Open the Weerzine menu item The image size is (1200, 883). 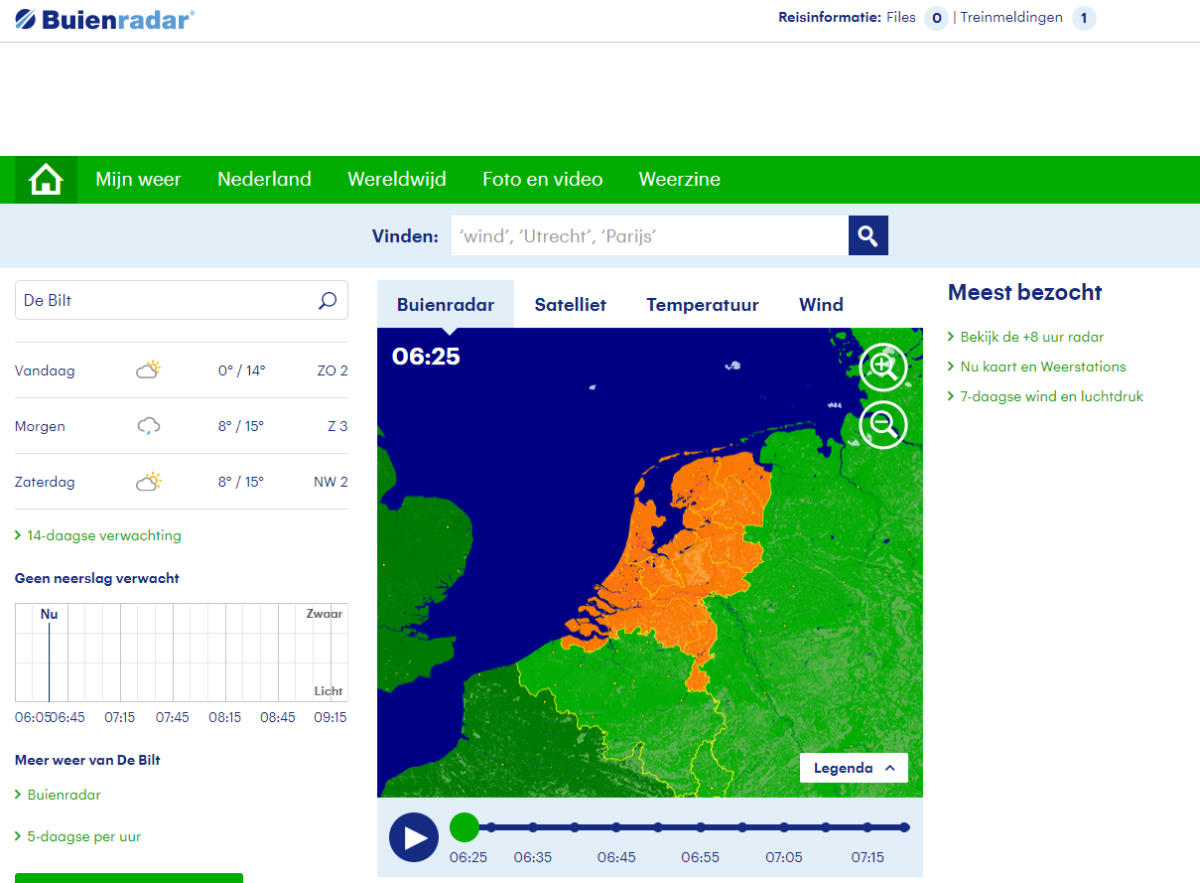[679, 180]
